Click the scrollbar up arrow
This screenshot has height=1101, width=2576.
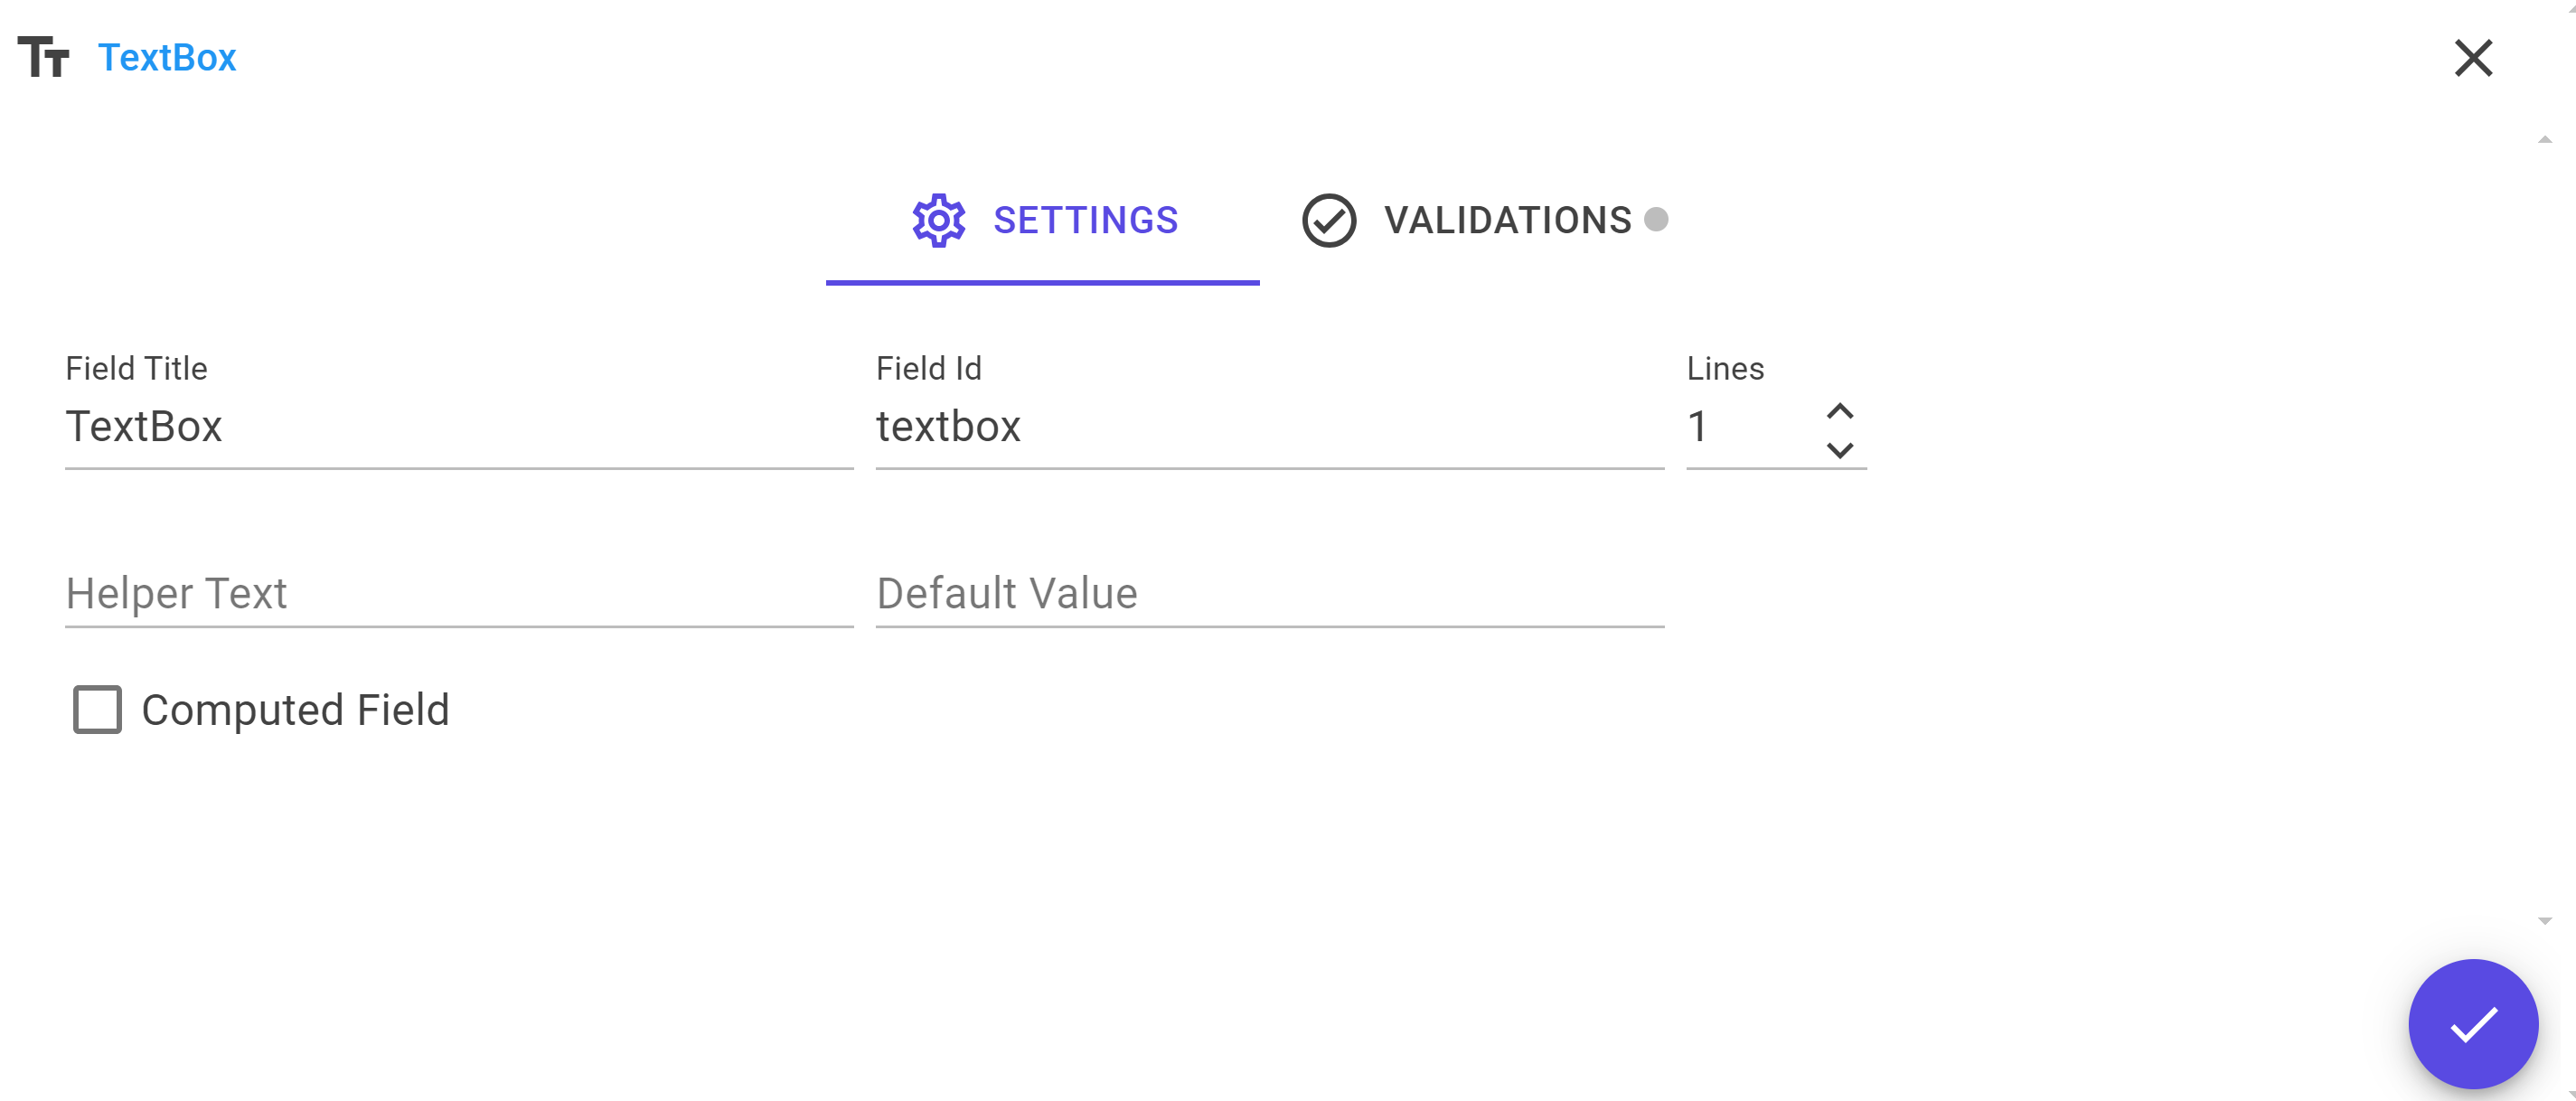pyautogui.click(x=2545, y=140)
